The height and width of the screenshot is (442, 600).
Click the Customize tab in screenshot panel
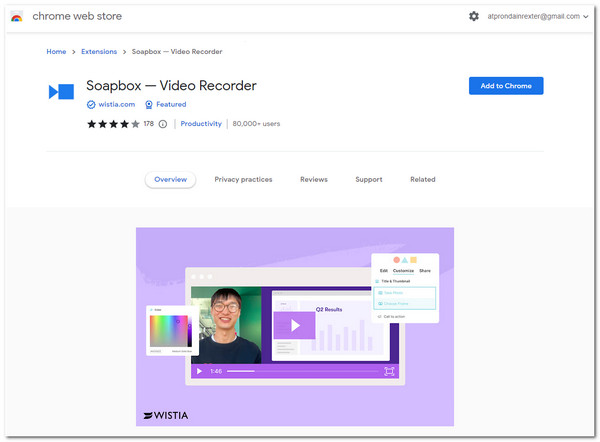click(403, 271)
